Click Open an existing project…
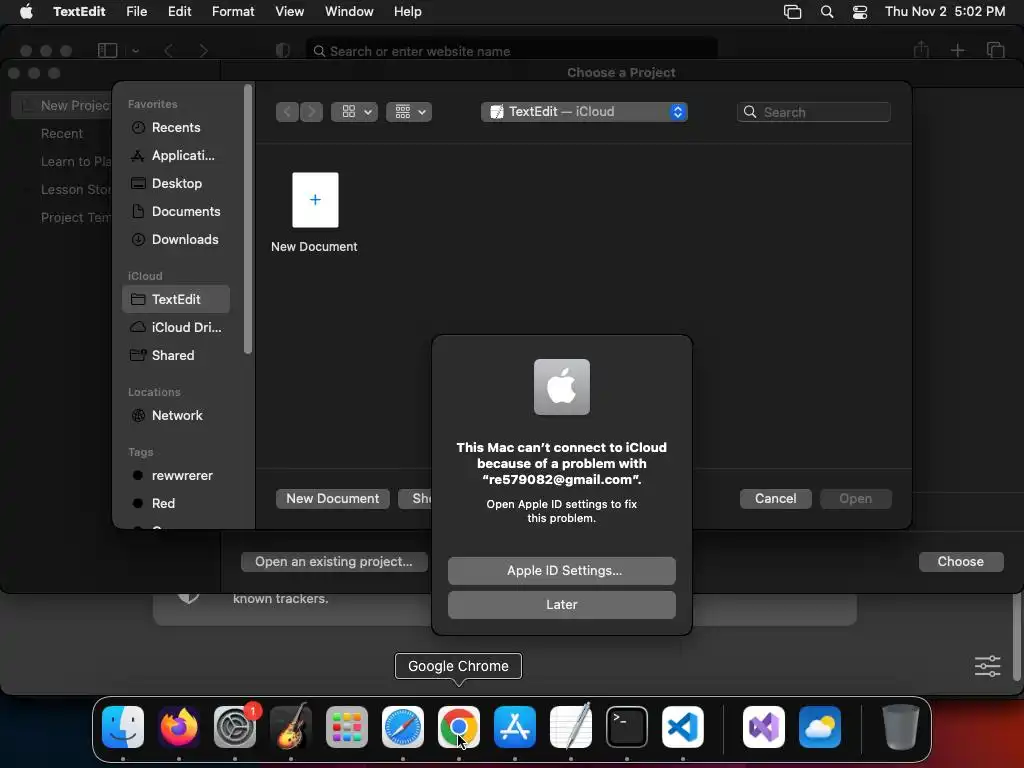Viewport: 1024px width, 768px height. pos(334,562)
